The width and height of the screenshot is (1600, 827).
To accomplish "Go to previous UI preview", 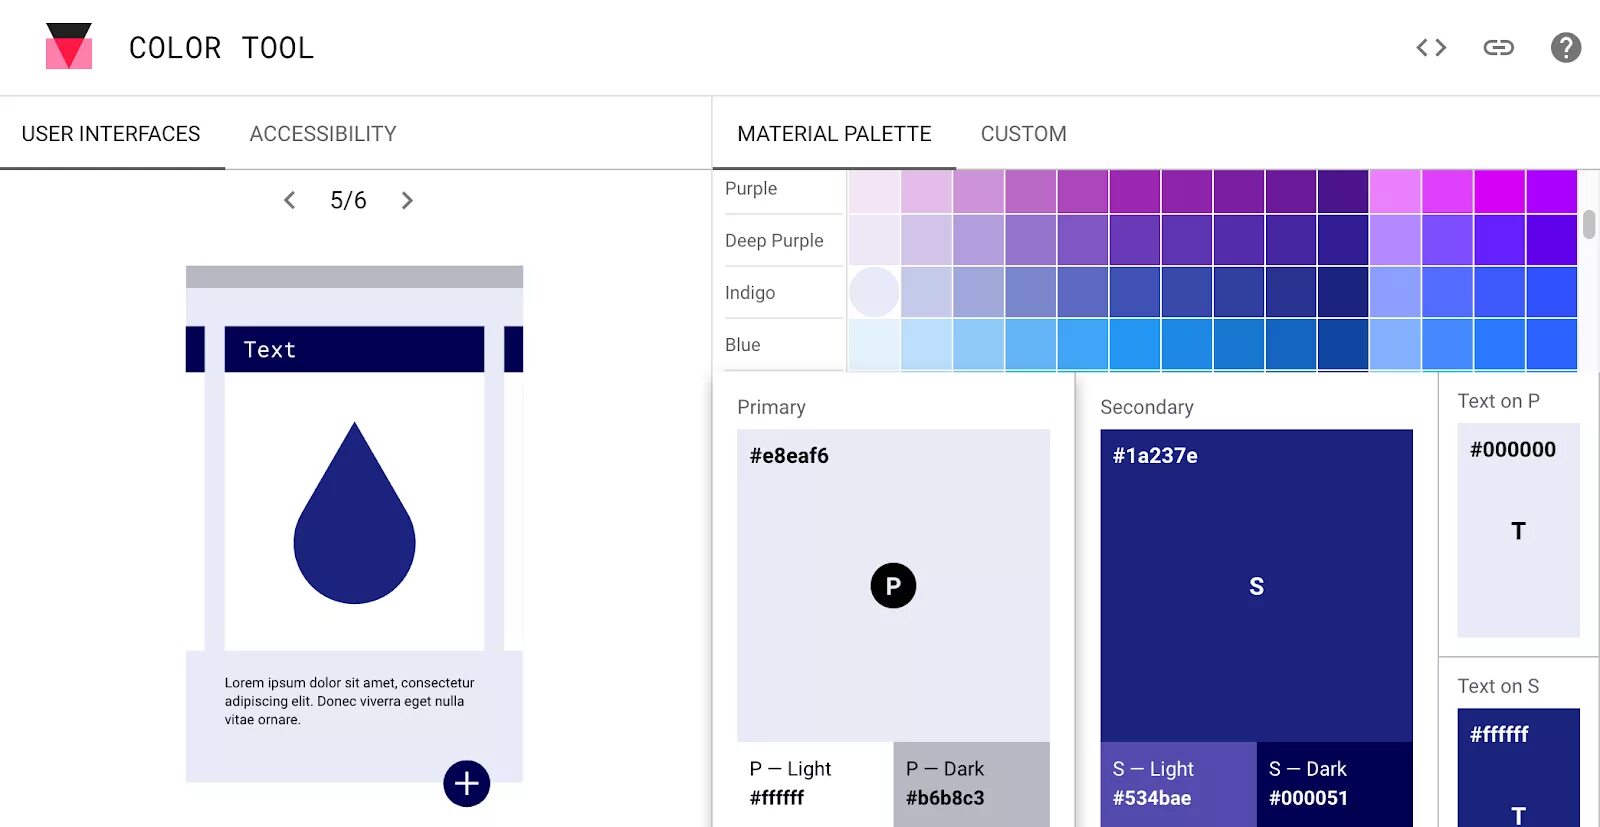I will (x=289, y=200).
